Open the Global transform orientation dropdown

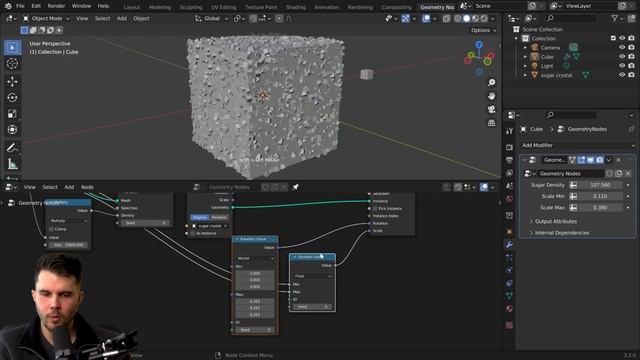click(211, 18)
